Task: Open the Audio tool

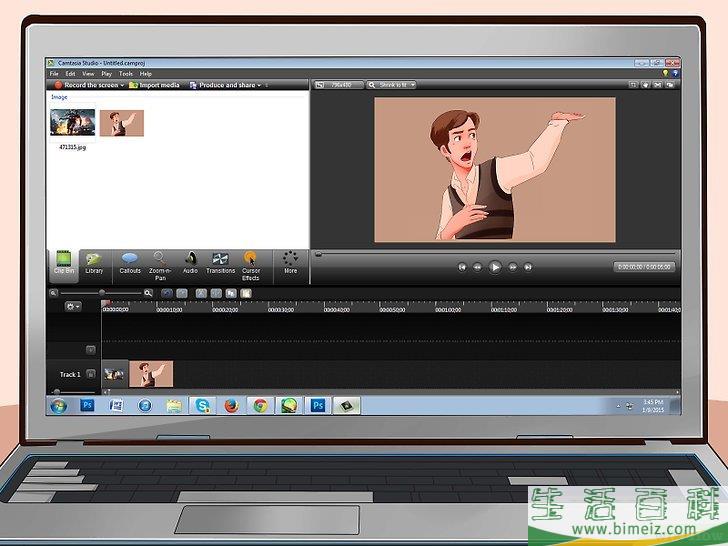Action: (x=190, y=263)
